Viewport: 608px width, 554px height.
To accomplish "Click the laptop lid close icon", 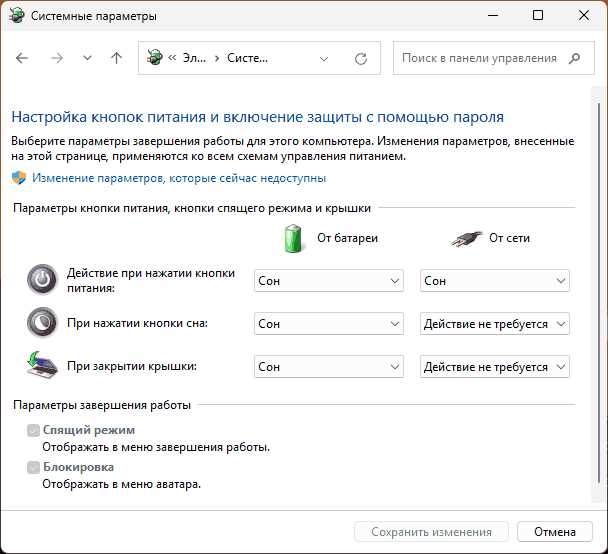I will (x=42, y=364).
